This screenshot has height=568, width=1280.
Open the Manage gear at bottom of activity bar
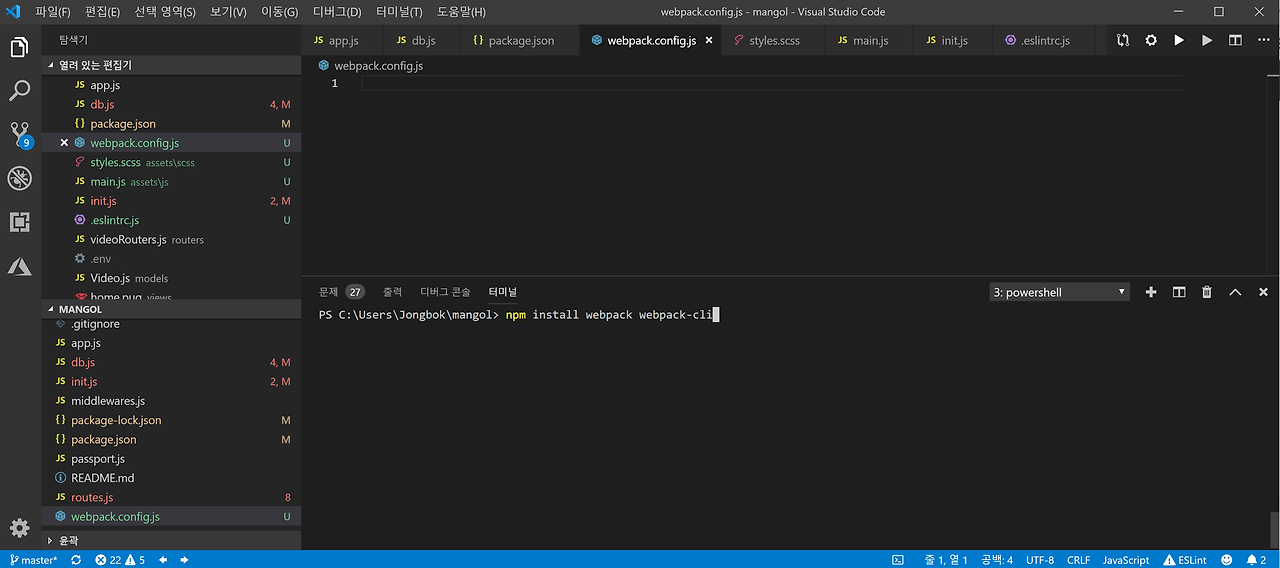point(20,528)
